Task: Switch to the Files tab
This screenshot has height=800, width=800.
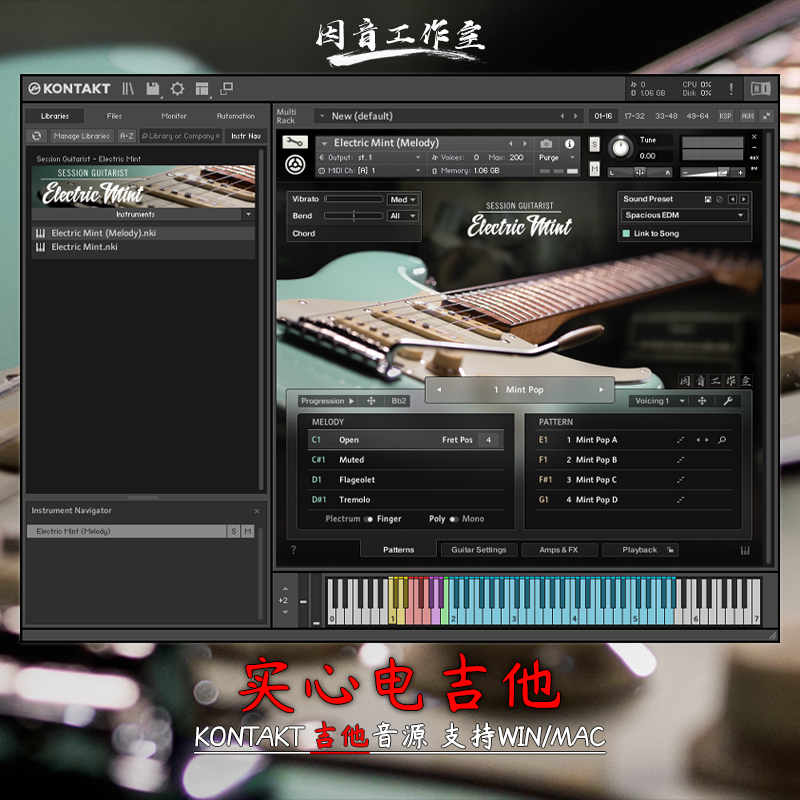Action: tap(114, 116)
